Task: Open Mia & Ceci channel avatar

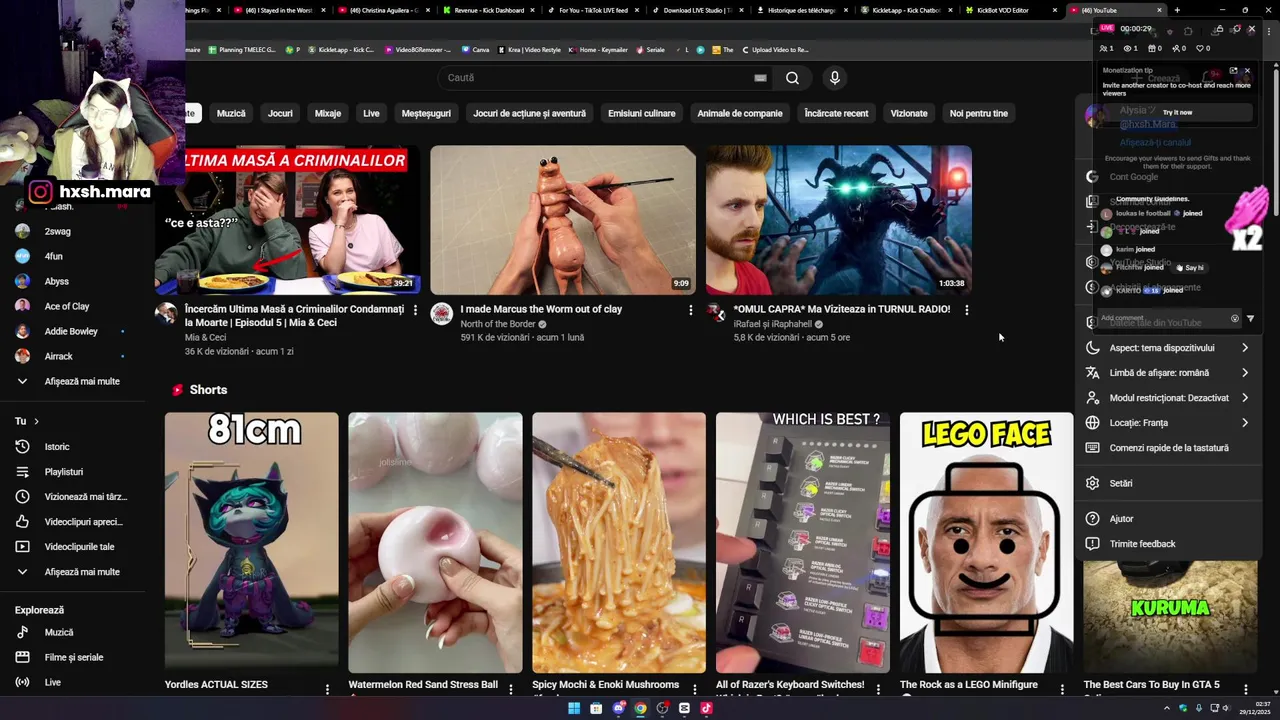Action: [x=166, y=314]
